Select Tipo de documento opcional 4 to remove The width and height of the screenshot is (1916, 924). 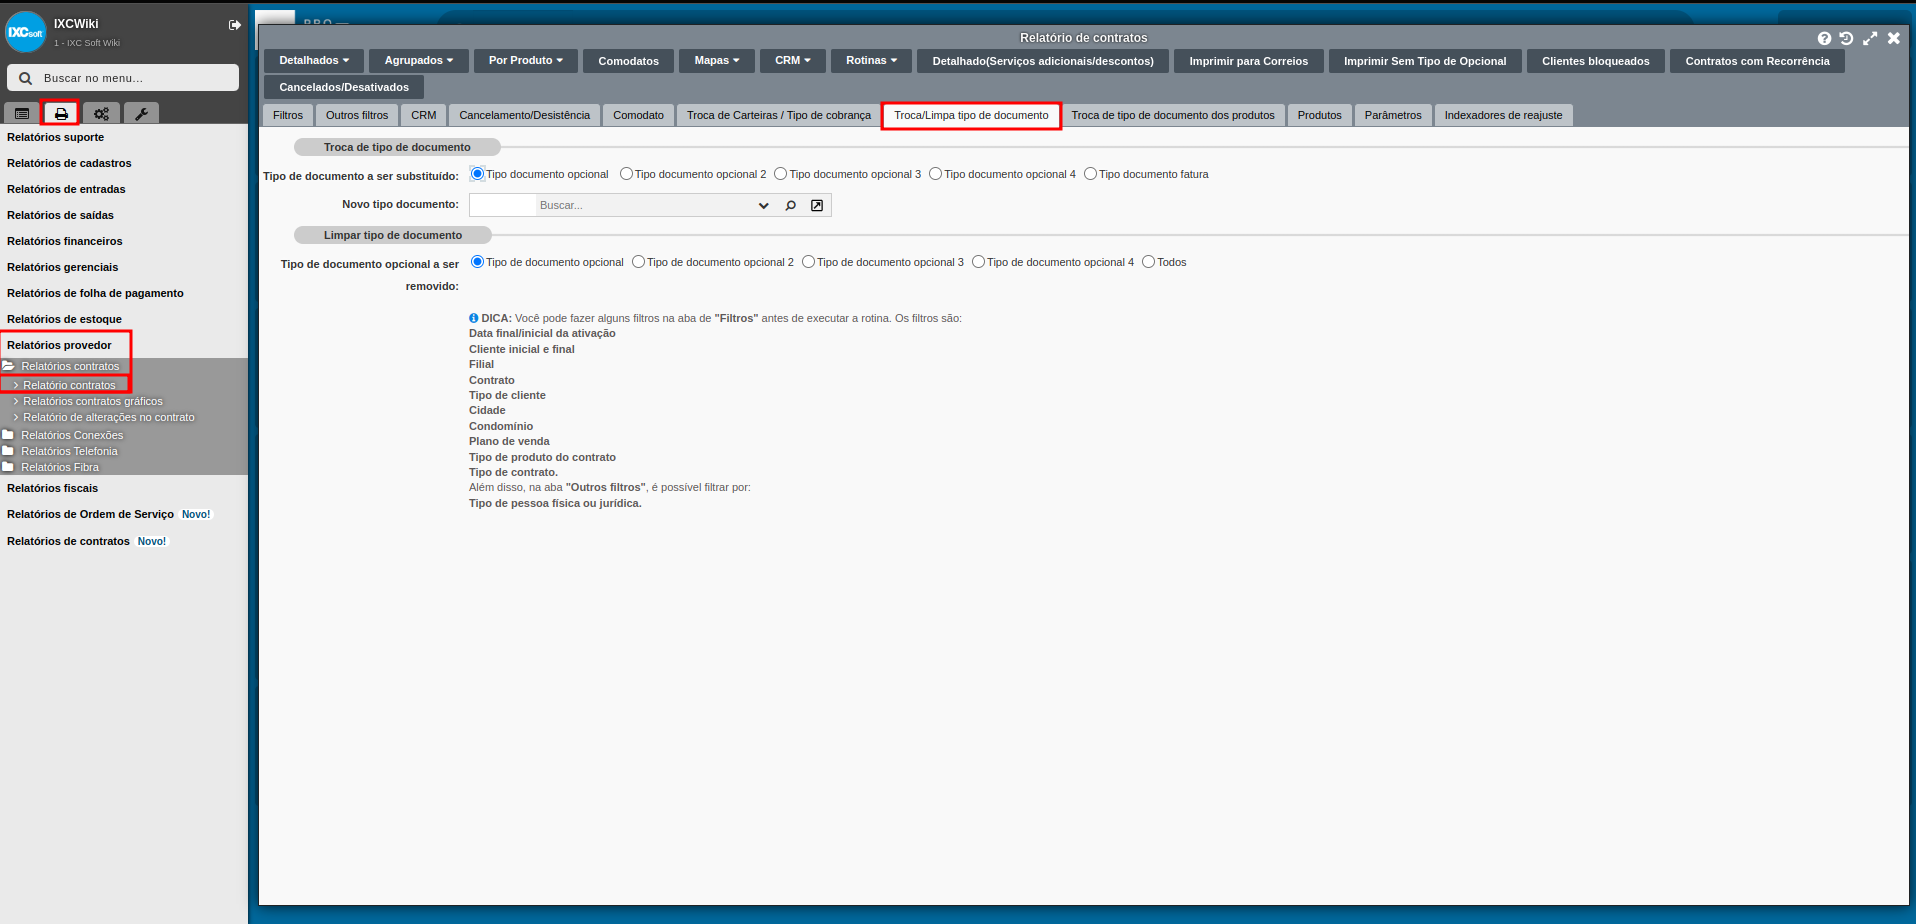[x=978, y=262]
